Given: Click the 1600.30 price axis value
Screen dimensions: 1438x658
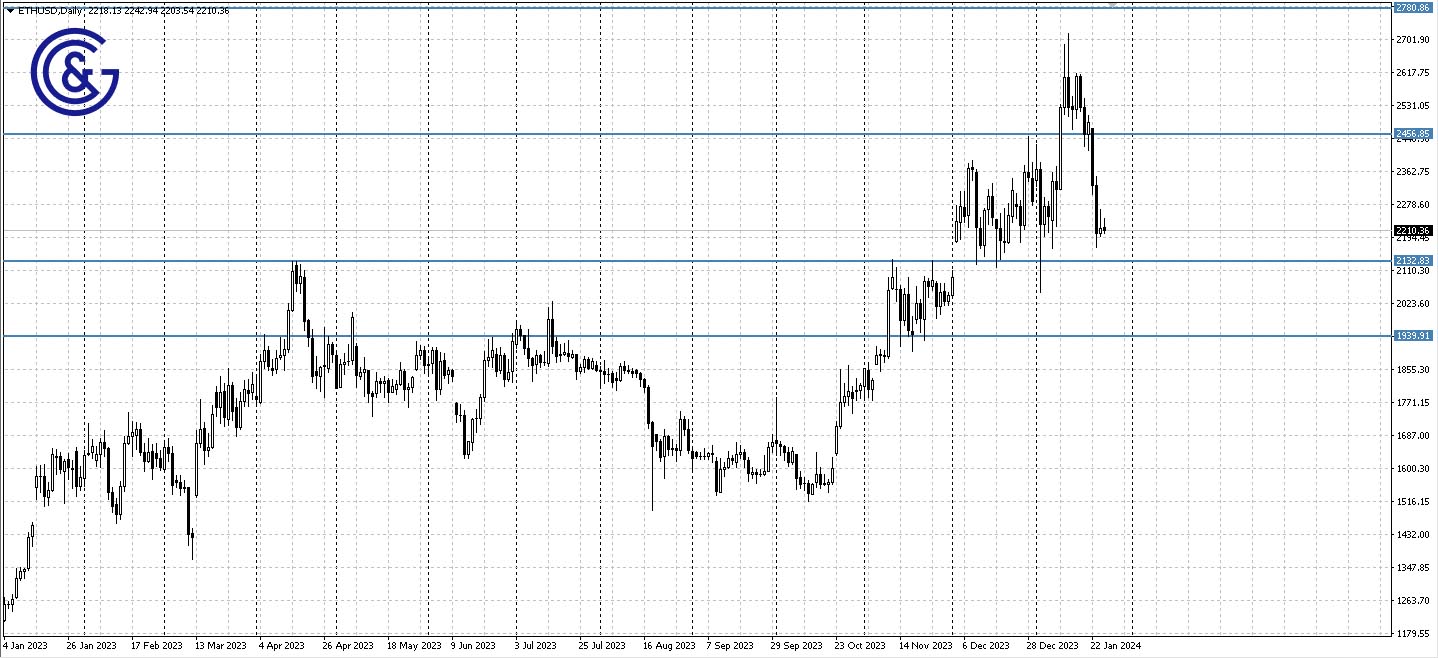Looking at the screenshot, I should pos(1412,469).
